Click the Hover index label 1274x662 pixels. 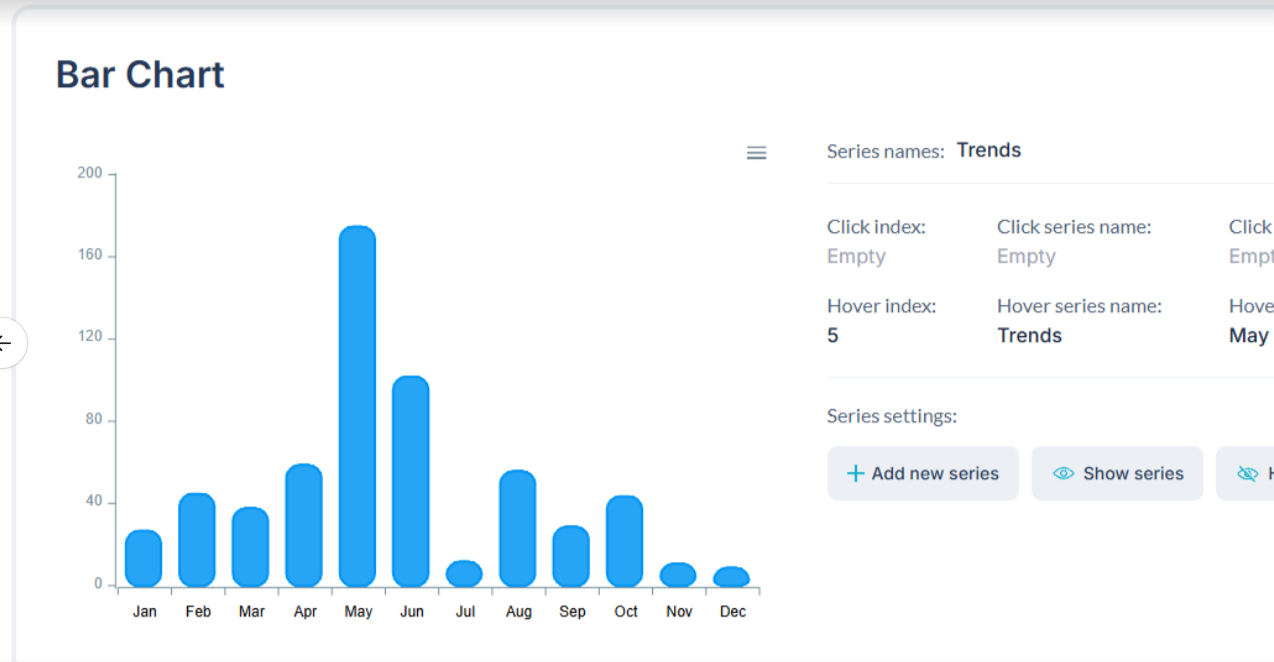pyautogui.click(x=881, y=306)
